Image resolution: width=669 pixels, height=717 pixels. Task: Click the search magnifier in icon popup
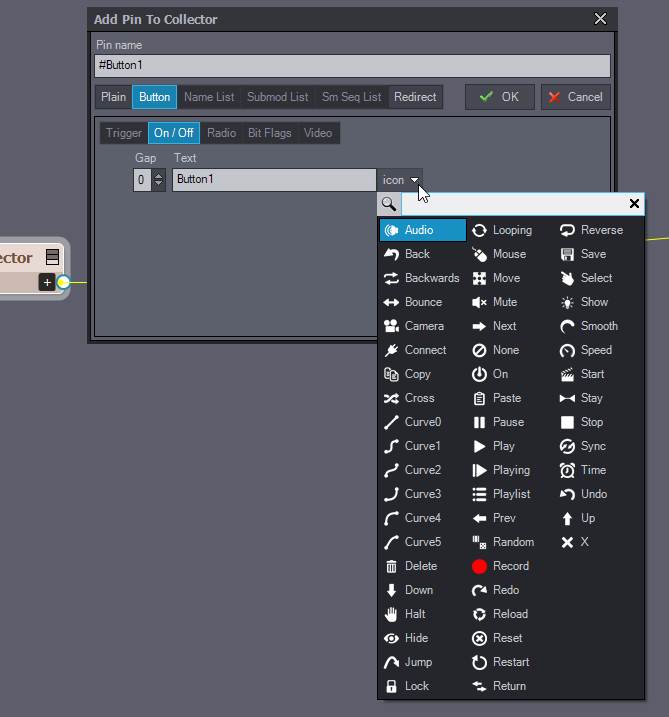[390, 204]
